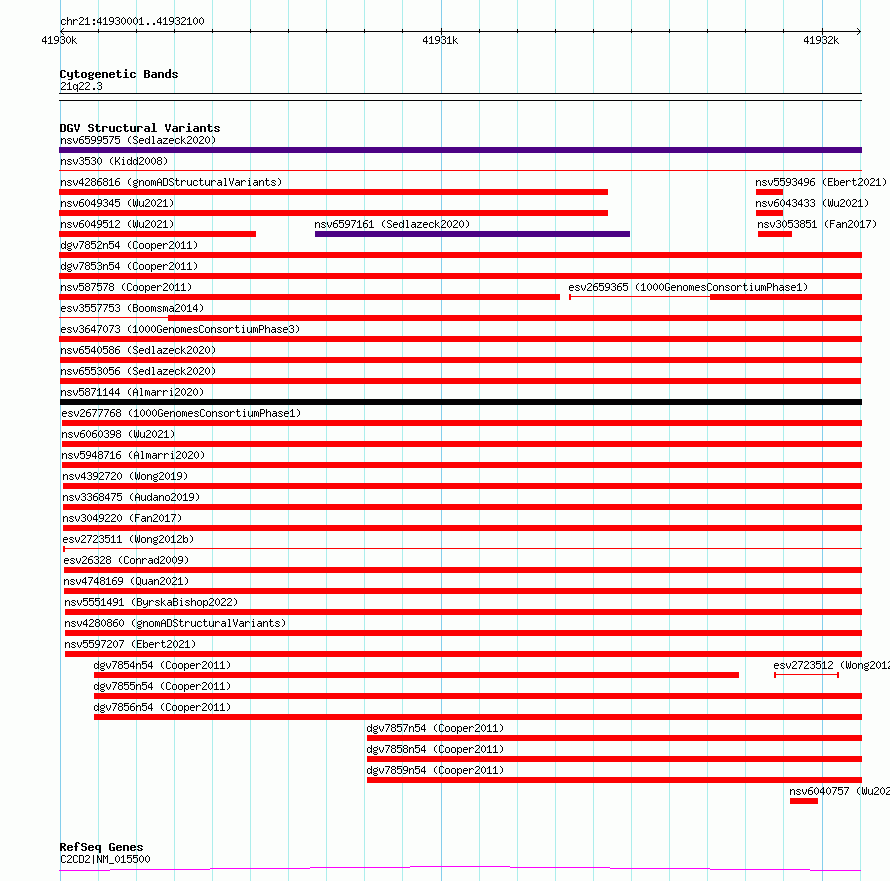890x881 pixels.
Task: Click the RefSeq Genes track title
Action: [101, 847]
